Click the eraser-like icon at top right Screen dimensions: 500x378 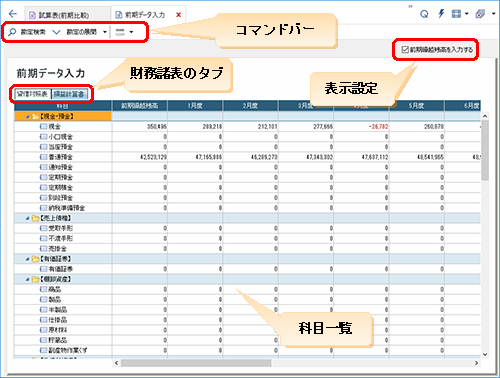(480, 14)
